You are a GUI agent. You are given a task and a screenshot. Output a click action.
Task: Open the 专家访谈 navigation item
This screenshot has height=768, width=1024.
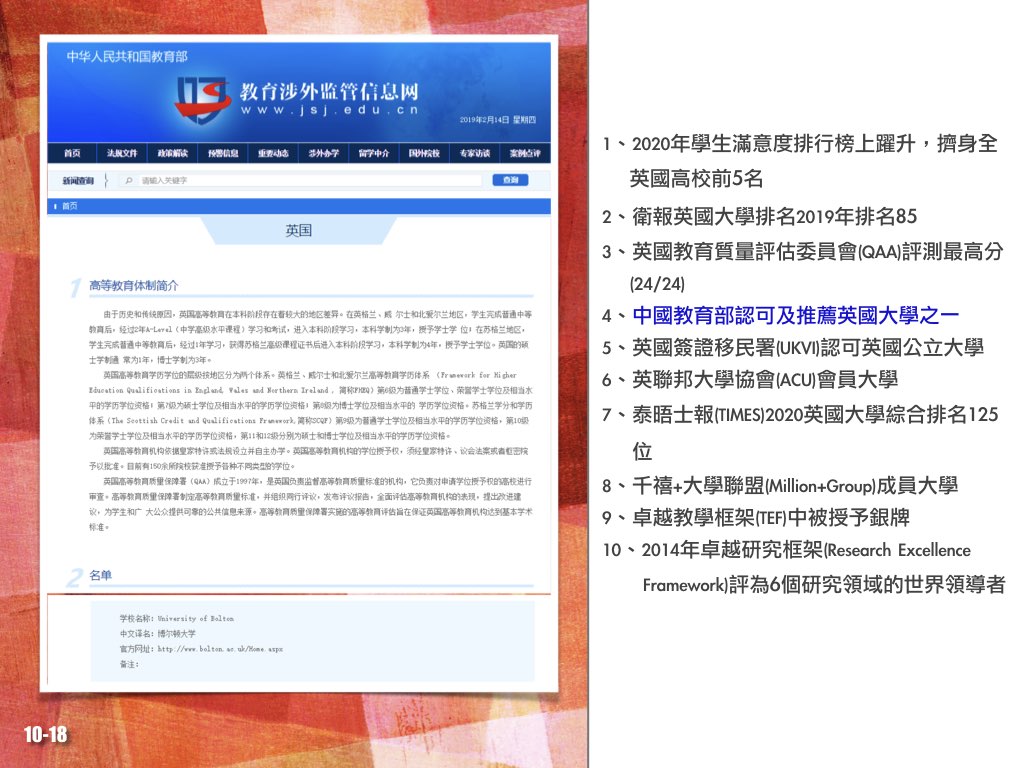(474, 153)
